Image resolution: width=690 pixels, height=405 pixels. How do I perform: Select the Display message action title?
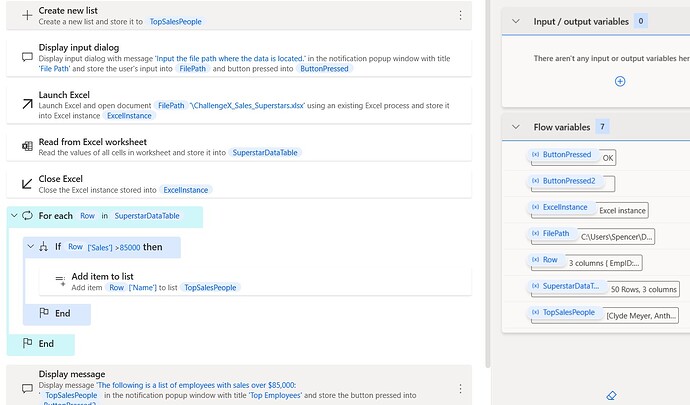click(x=72, y=374)
